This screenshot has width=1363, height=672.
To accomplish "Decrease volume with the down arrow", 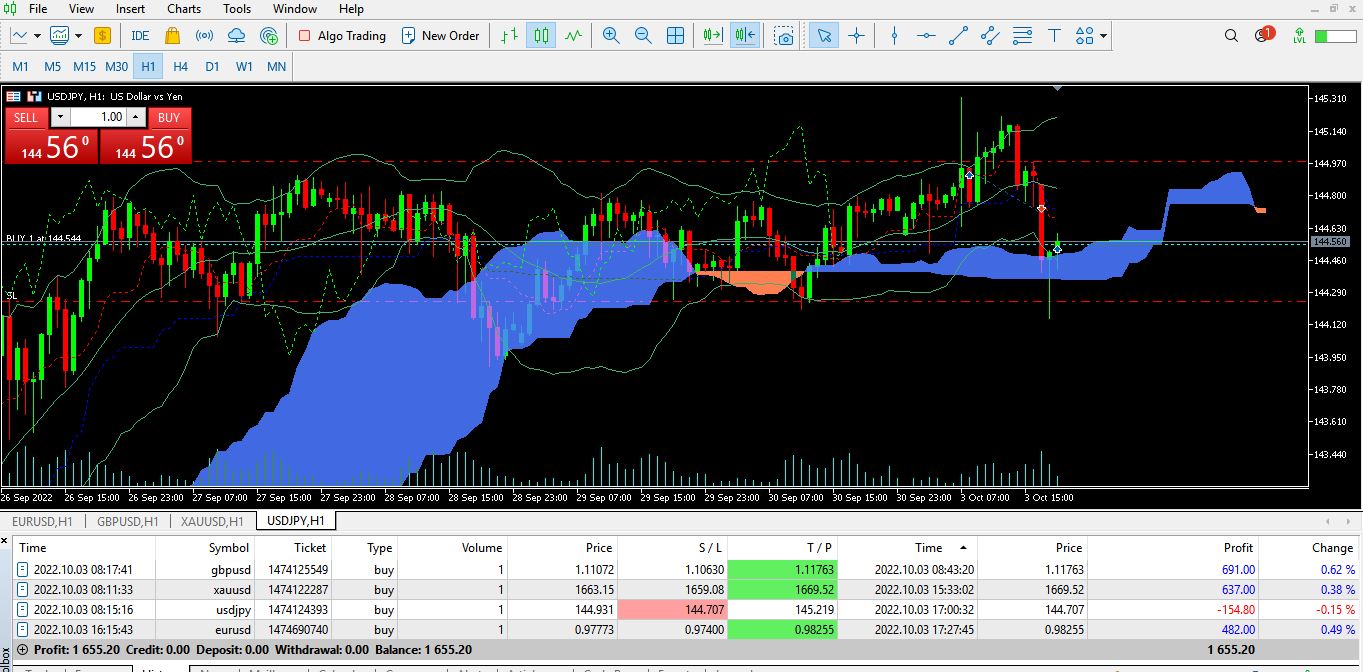I will pyautogui.click(x=57, y=117).
